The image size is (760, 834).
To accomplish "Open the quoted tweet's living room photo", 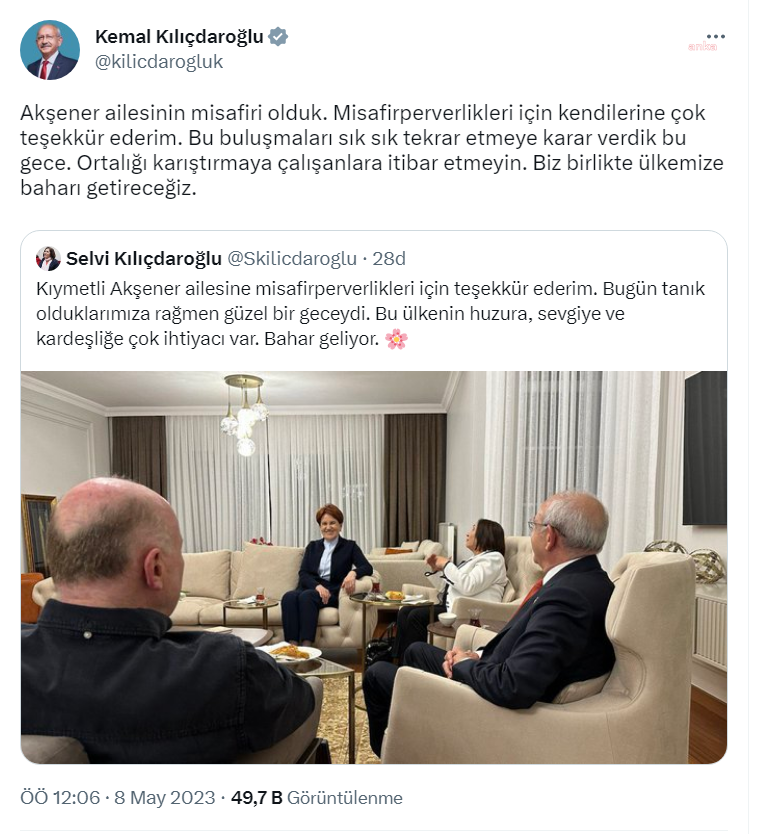I will pyautogui.click(x=374, y=567).
